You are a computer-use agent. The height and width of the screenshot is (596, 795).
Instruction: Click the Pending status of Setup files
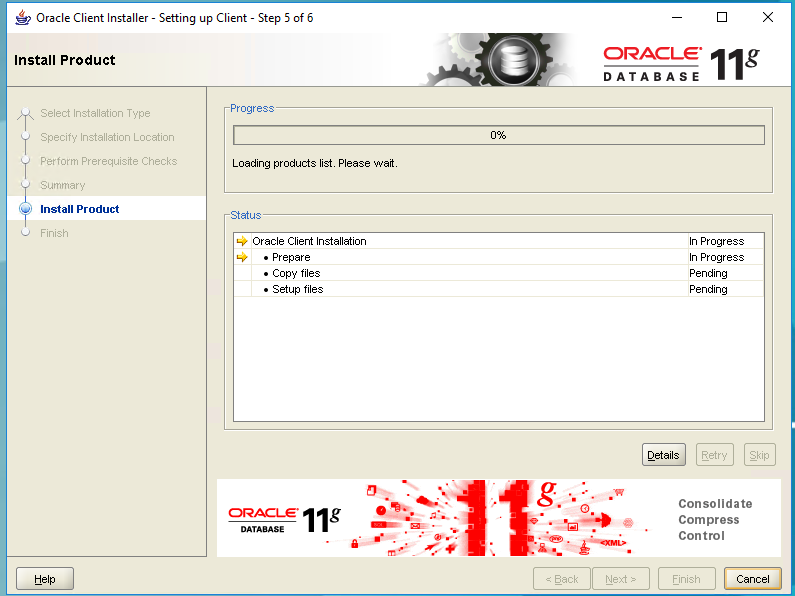tap(708, 289)
